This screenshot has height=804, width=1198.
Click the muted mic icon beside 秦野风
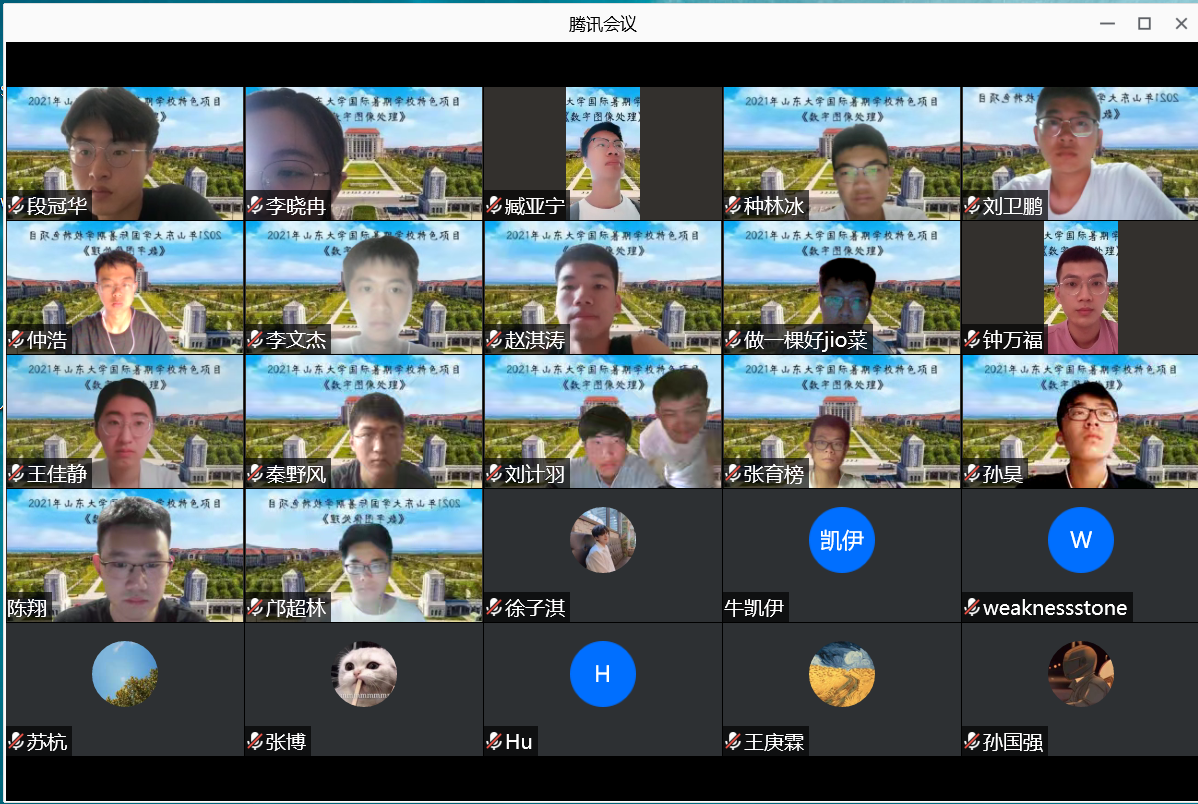[x=255, y=474]
